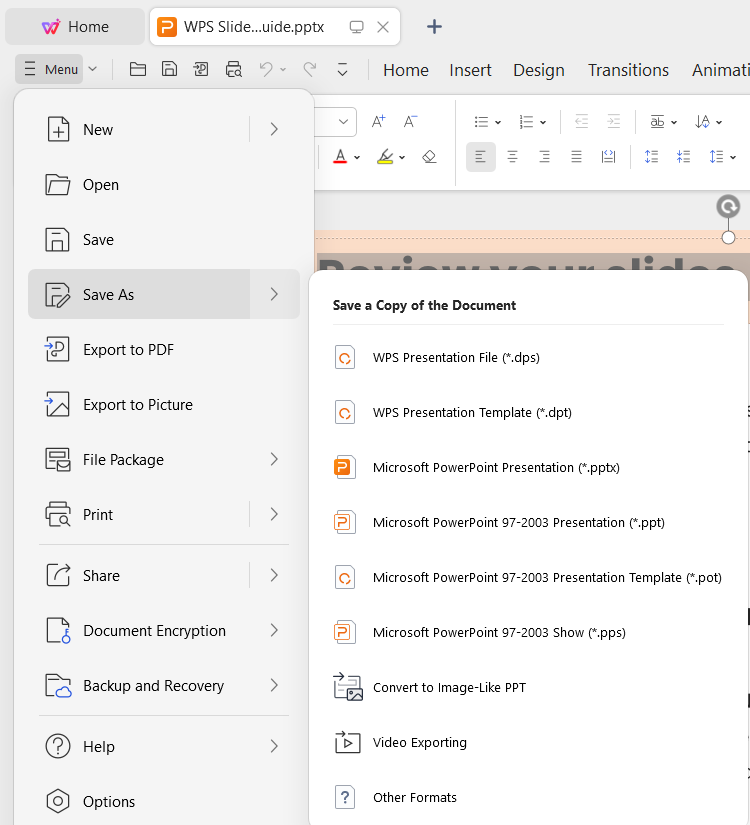Viewport: 750px width, 825px height.
Task: Click the numbered list icon
Action: (526, 122)
